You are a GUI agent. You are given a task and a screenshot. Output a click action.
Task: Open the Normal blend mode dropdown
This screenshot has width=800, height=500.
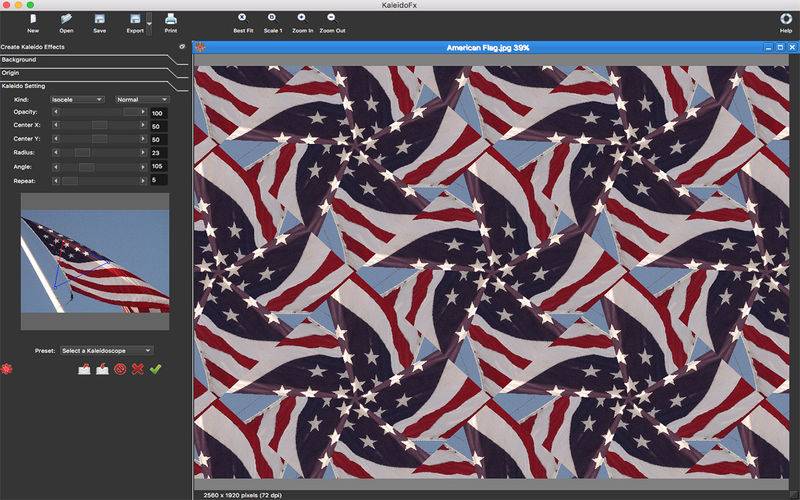pos(142,99)
